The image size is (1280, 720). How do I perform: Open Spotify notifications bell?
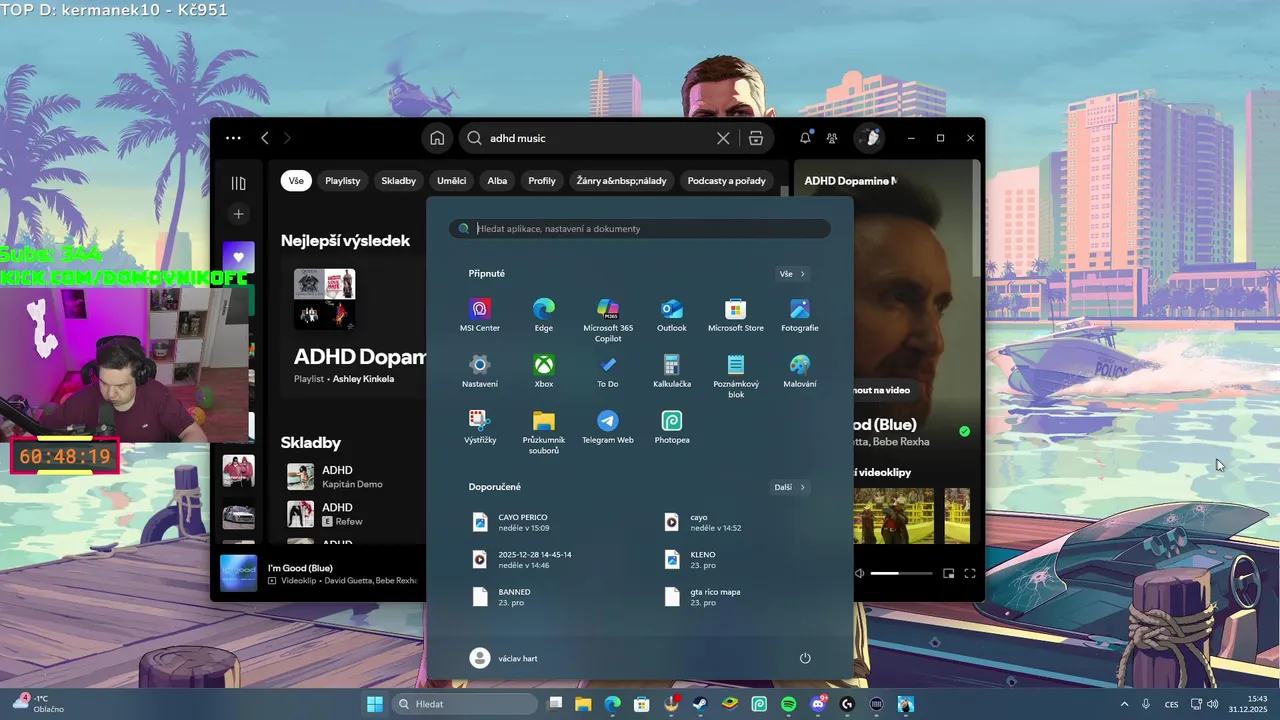(x=805, y=138)
